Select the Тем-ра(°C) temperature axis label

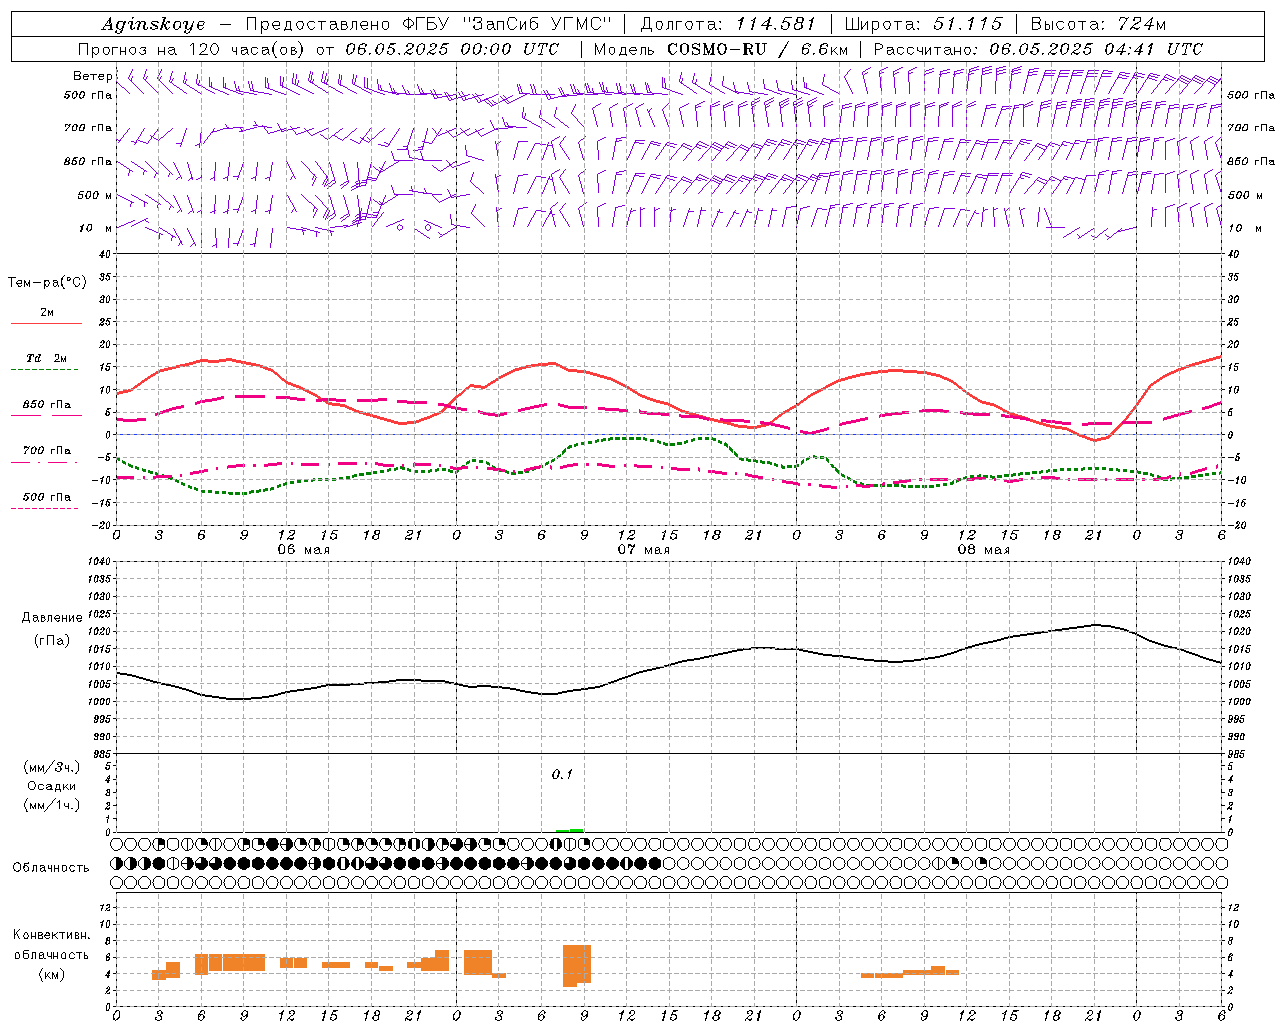47,283
